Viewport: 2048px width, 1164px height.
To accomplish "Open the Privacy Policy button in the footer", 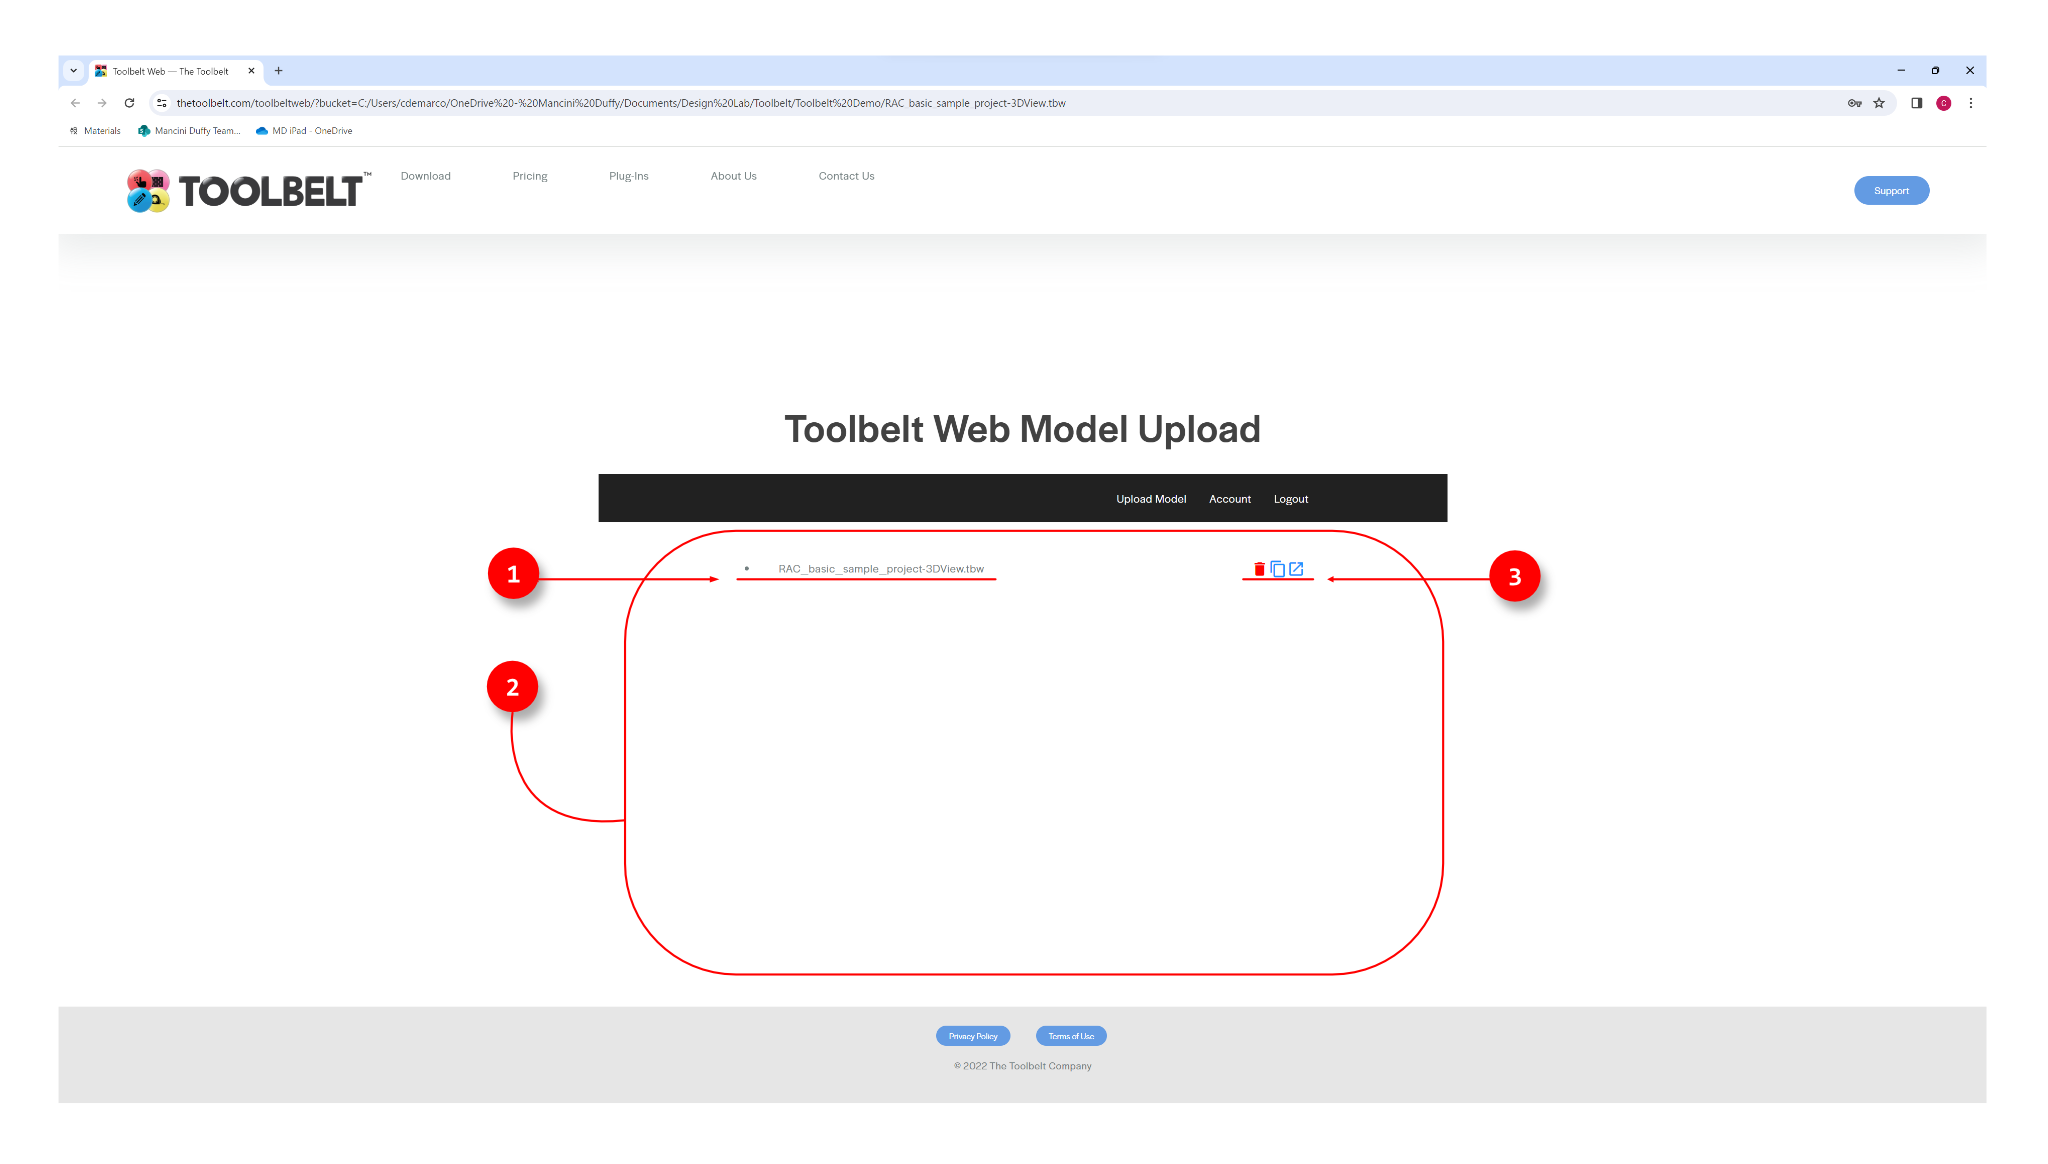I will click(x=972, y=1036).
